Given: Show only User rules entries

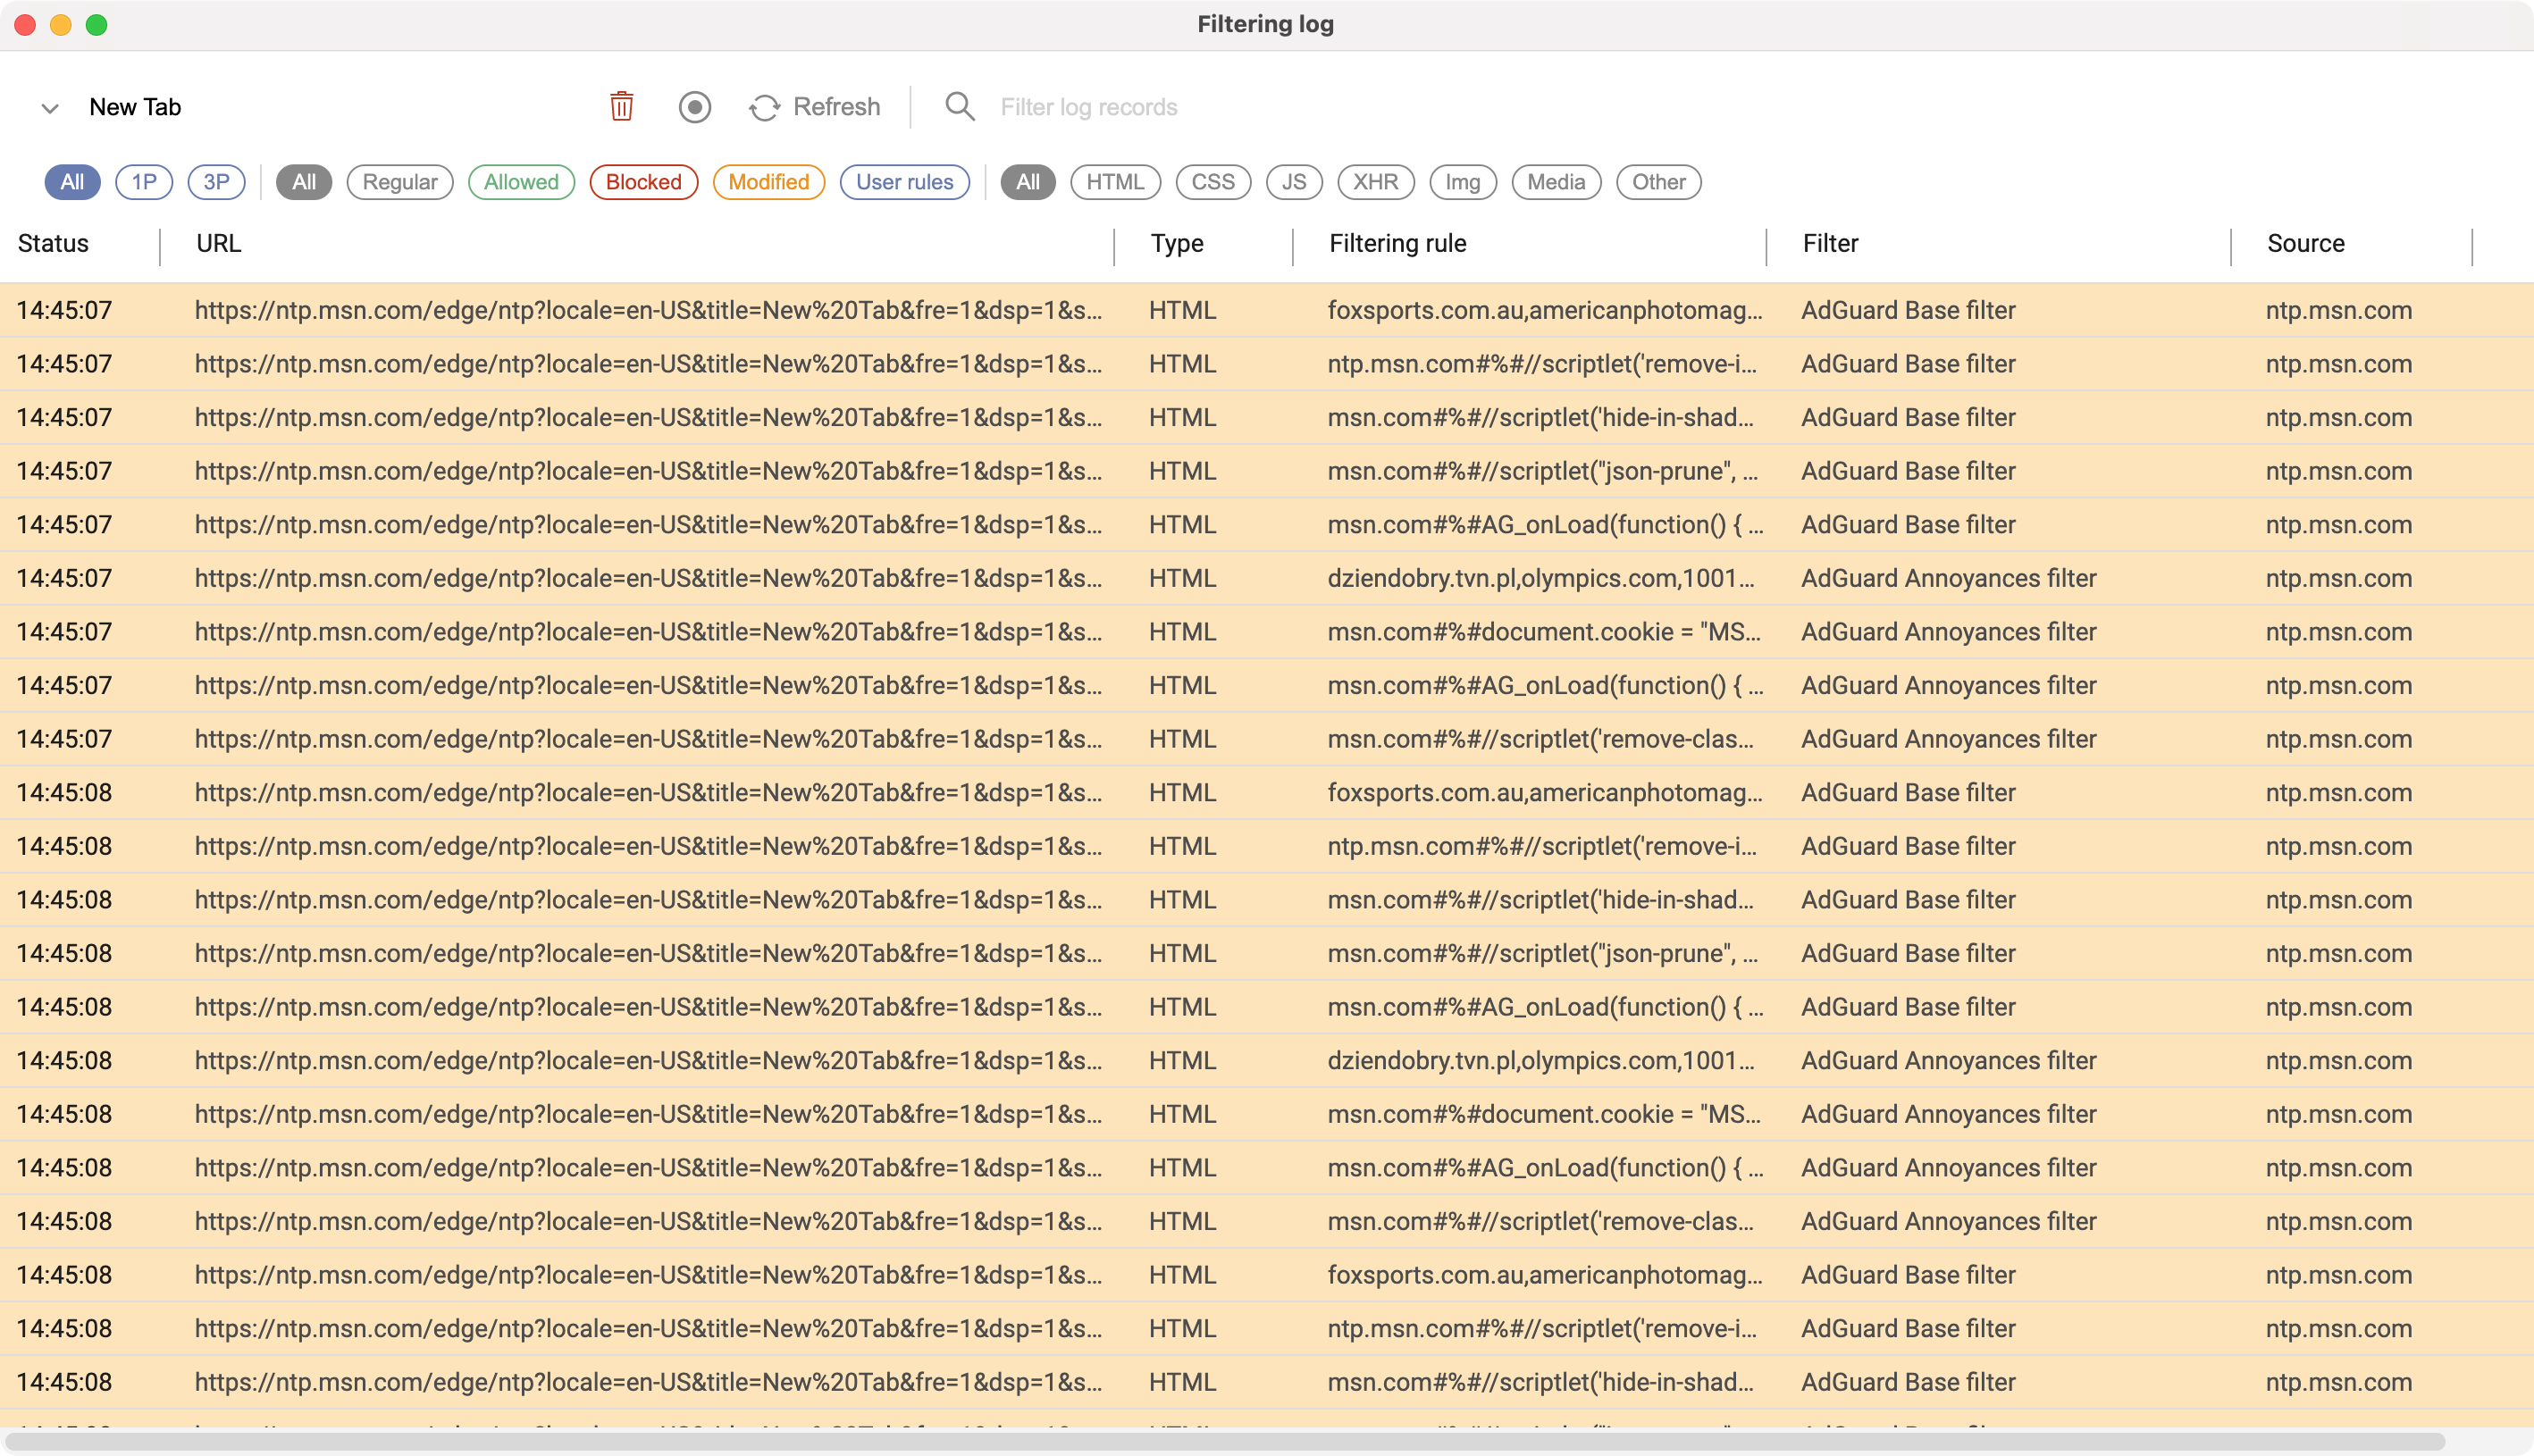Looking at the screenshot, I should (904, 182).
